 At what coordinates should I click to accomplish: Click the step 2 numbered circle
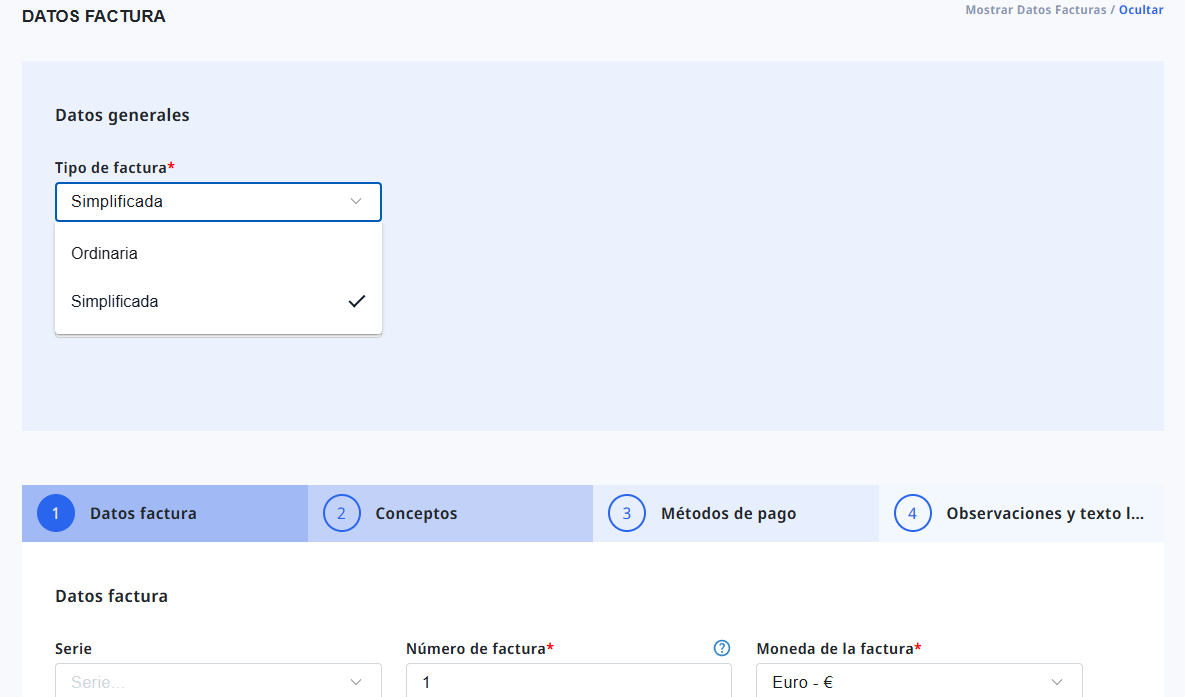tap(341, 513)
